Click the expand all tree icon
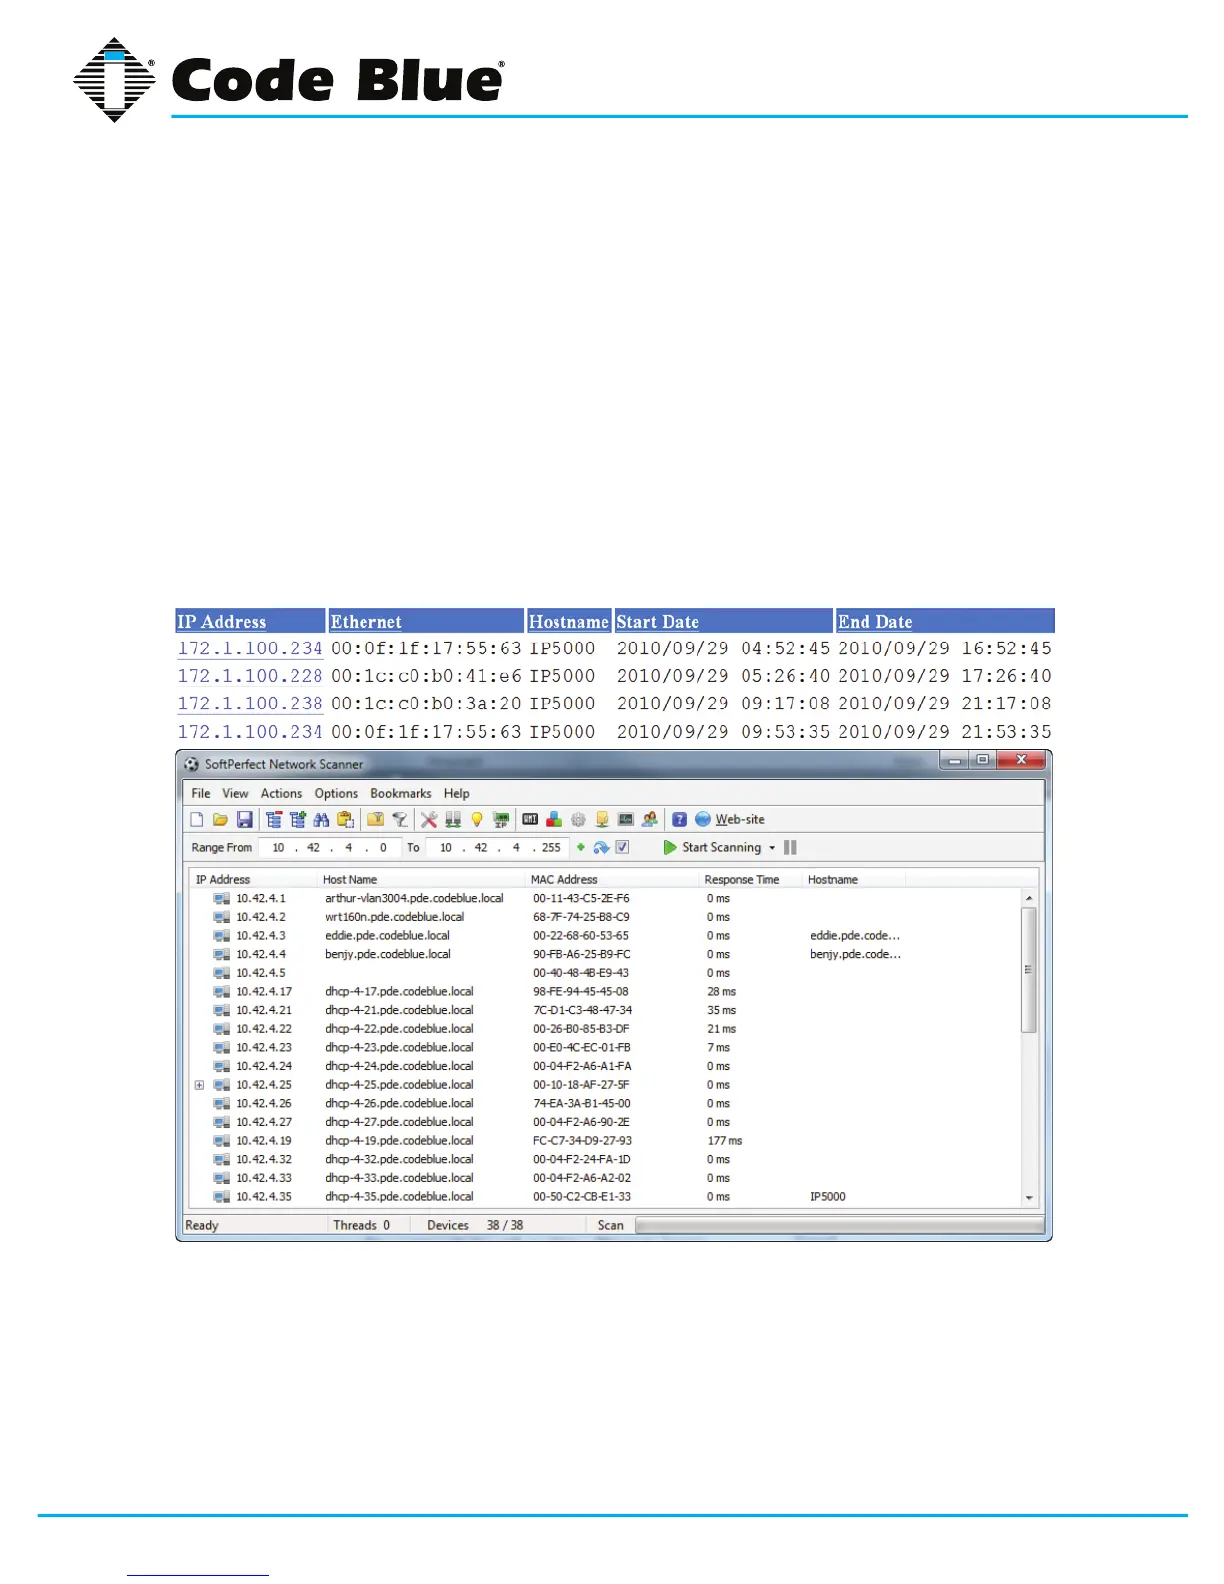Screen dimensions: 1224x1584 click(x=297, y=819)
